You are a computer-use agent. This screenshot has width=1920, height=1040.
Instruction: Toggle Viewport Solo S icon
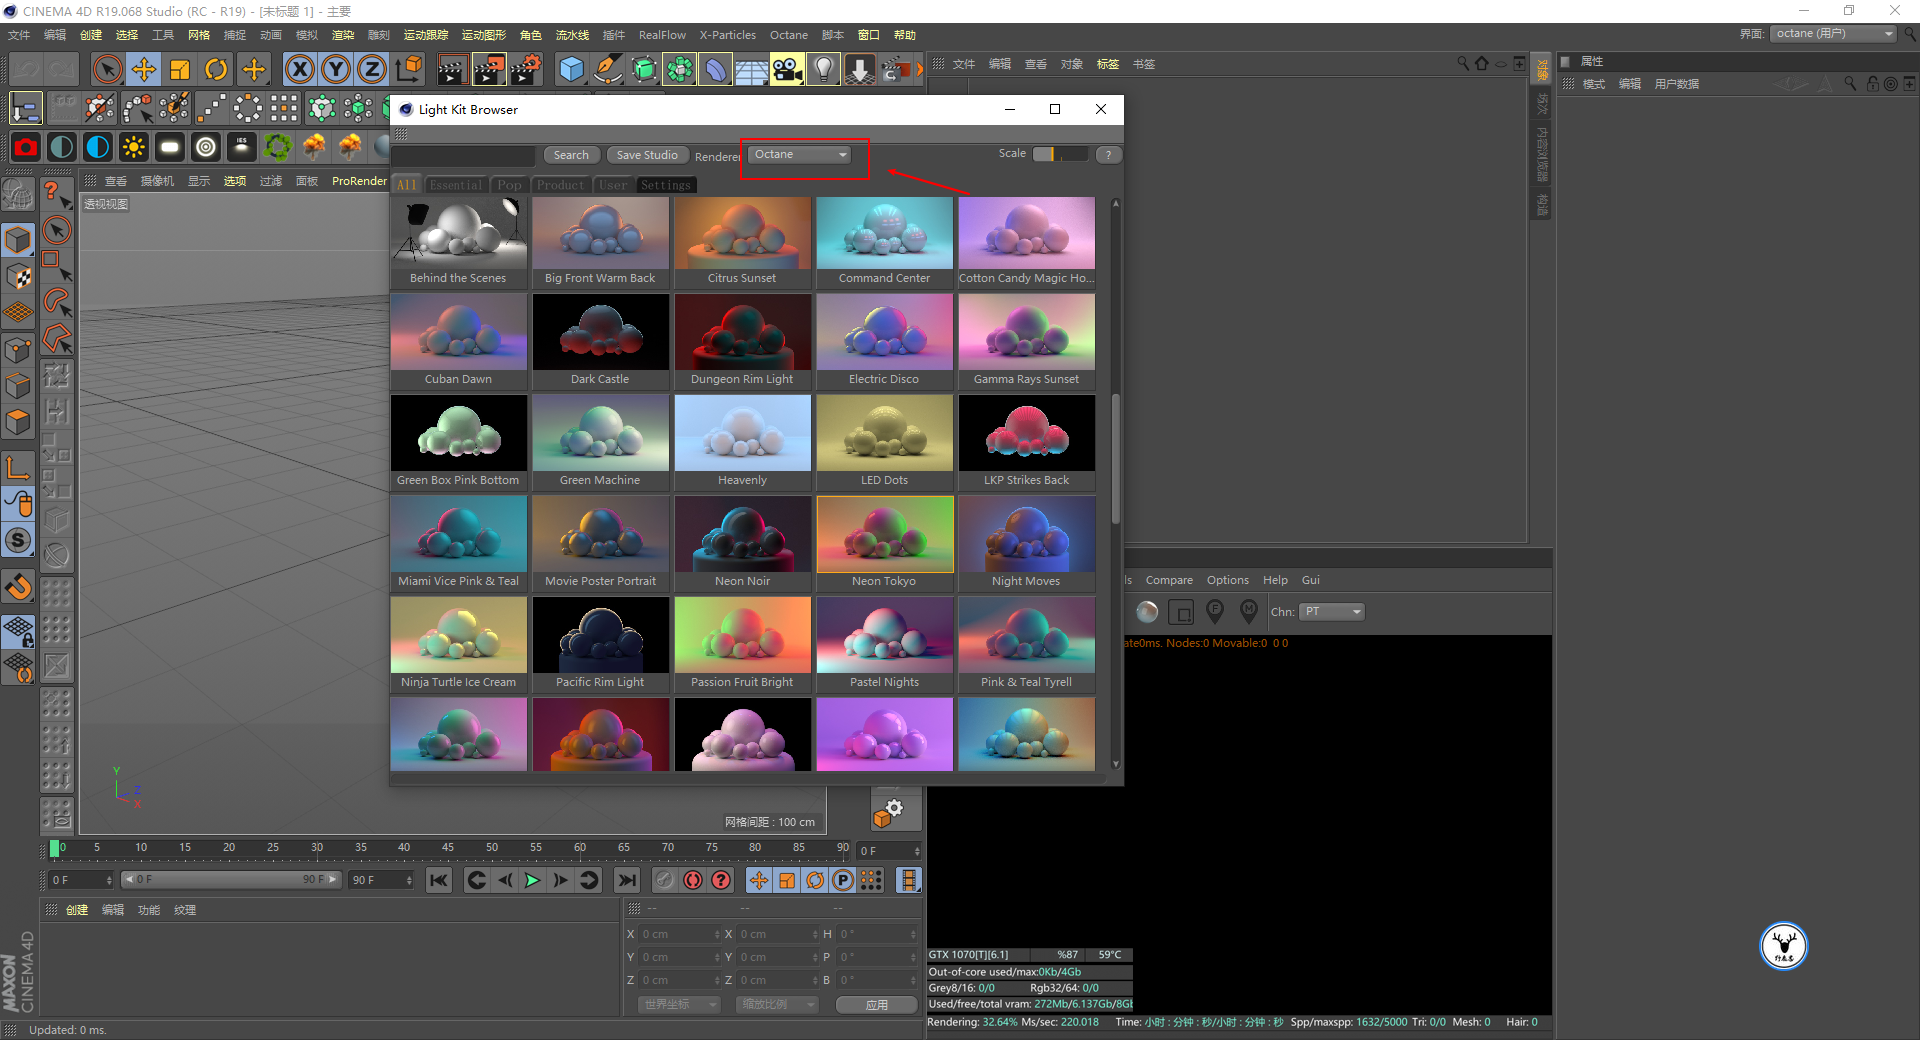pyautogui.click(x=19, y=541)
